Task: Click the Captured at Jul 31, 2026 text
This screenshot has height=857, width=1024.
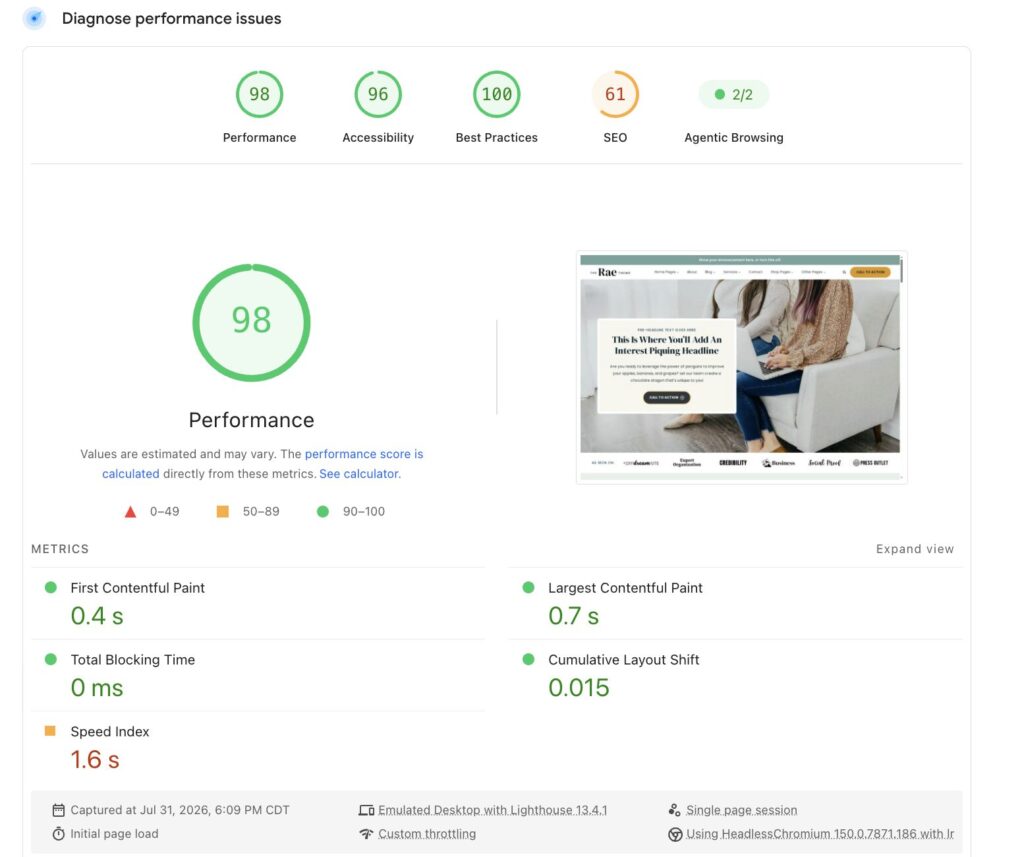Action: [x=180, y=810]
